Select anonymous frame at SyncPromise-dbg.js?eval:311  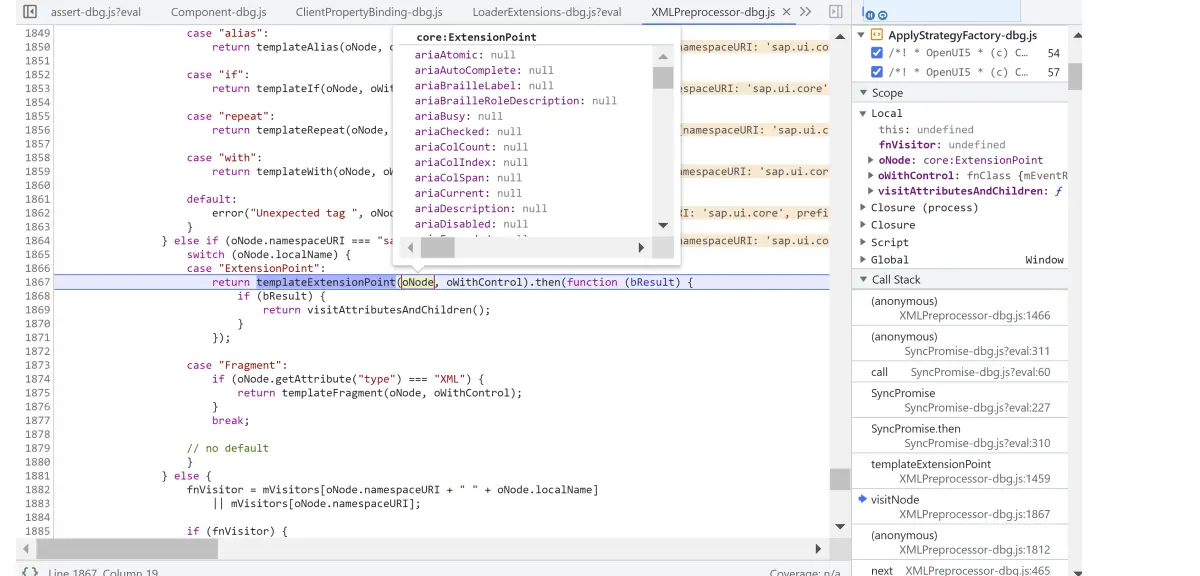coord(960,343)
